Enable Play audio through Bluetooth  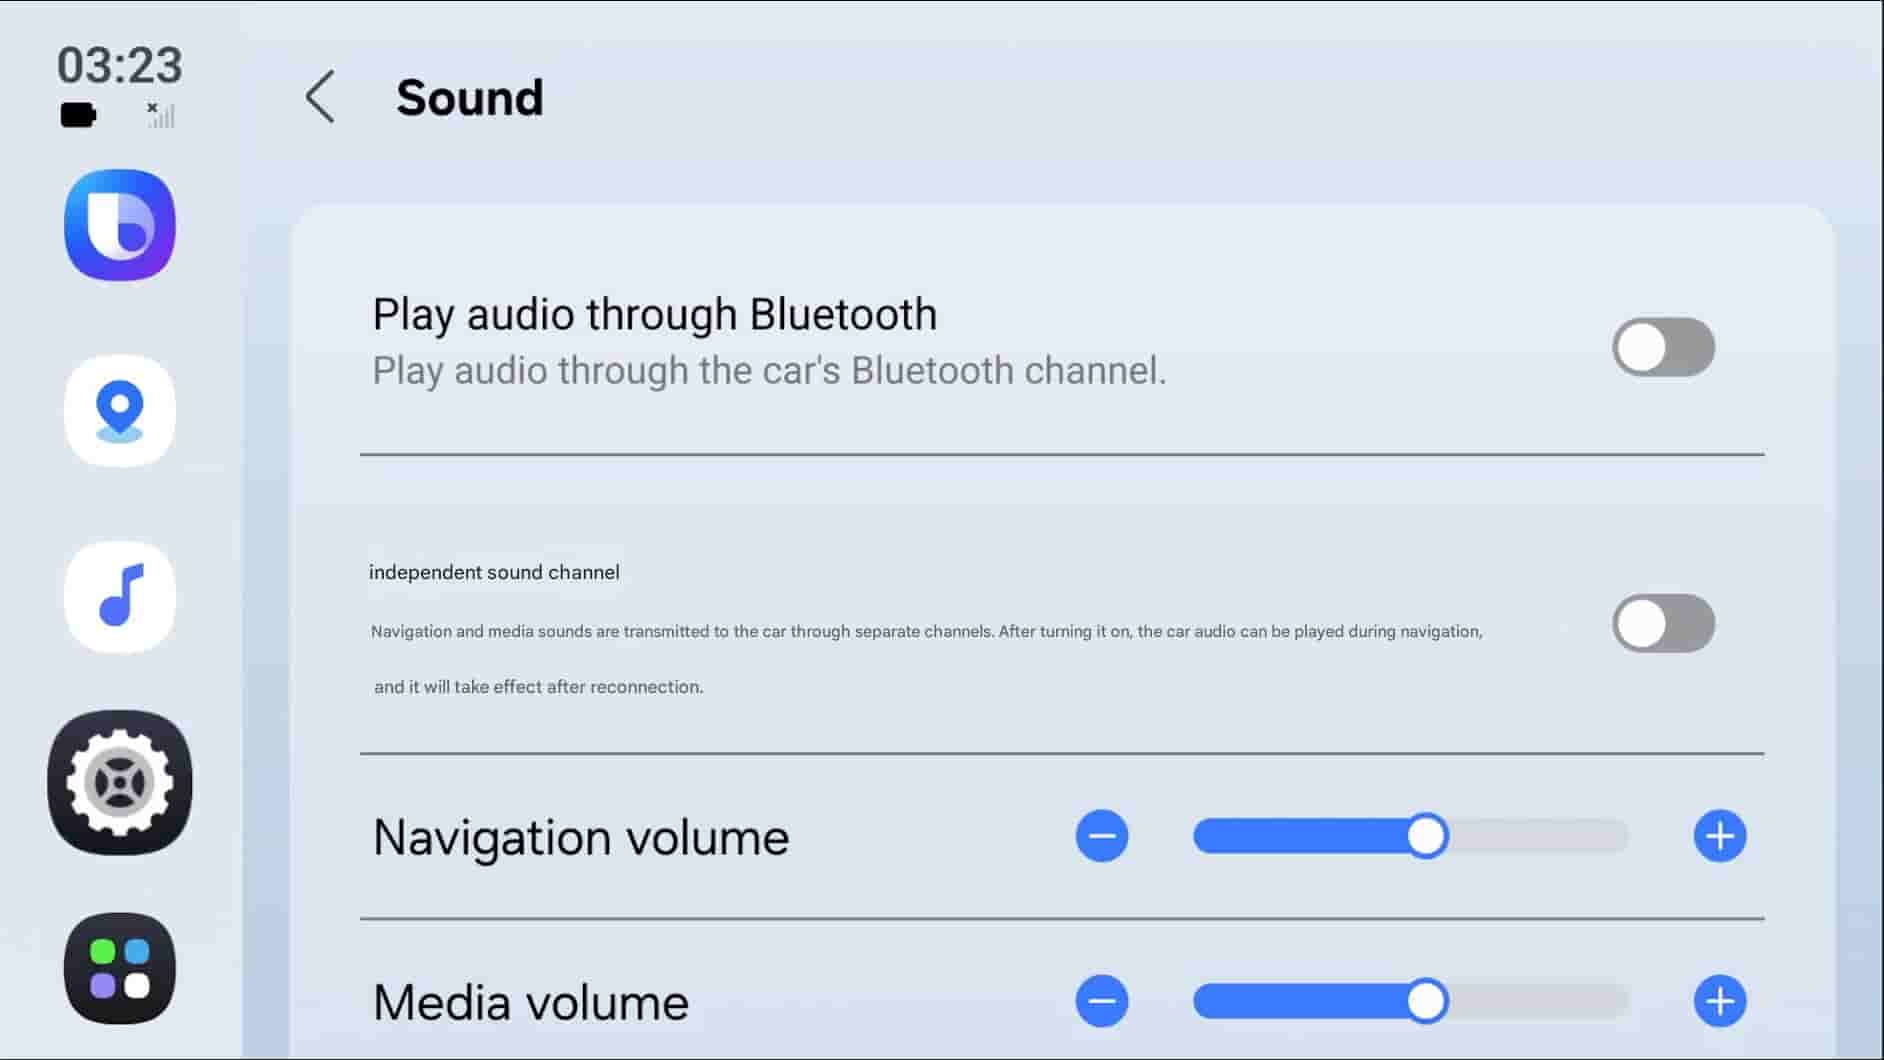1663,347
